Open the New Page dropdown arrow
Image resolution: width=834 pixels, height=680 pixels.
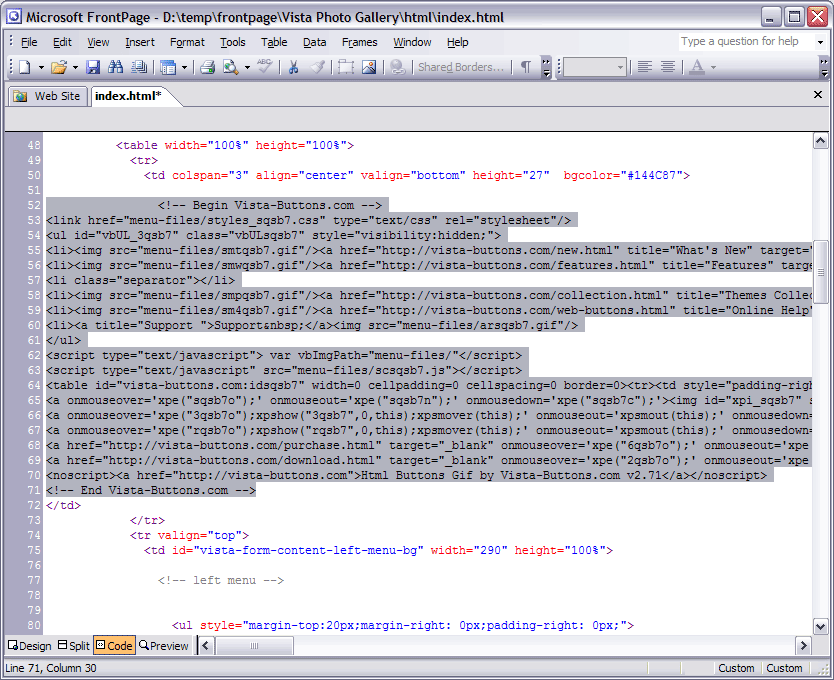coord(41,67)
